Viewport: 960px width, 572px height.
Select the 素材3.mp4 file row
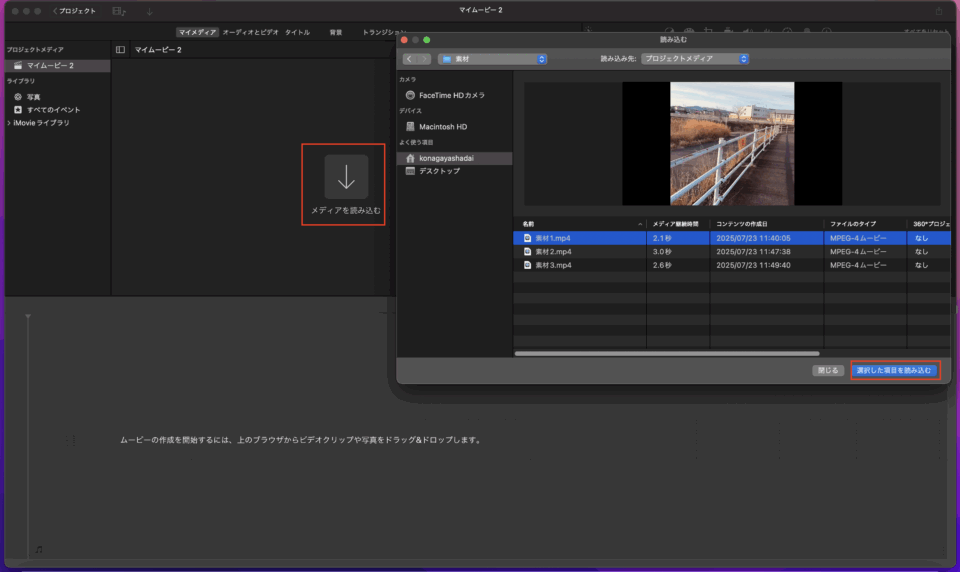(x=732, y=265)
